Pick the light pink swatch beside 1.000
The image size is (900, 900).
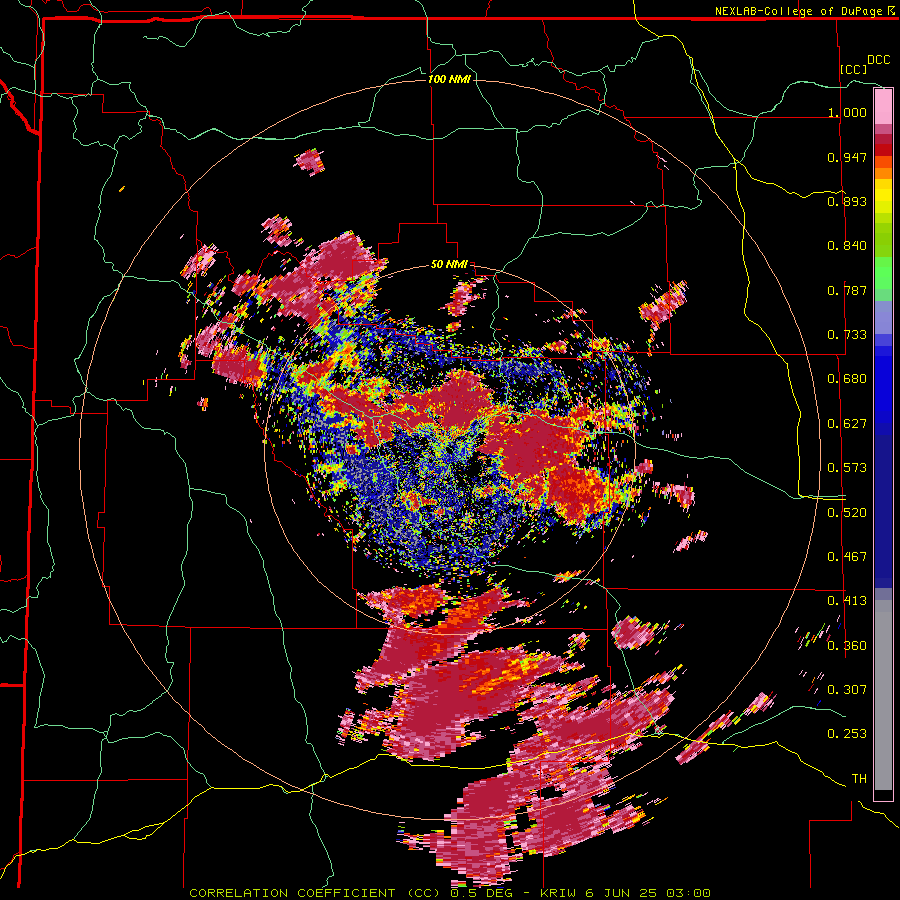click(883, 107)
